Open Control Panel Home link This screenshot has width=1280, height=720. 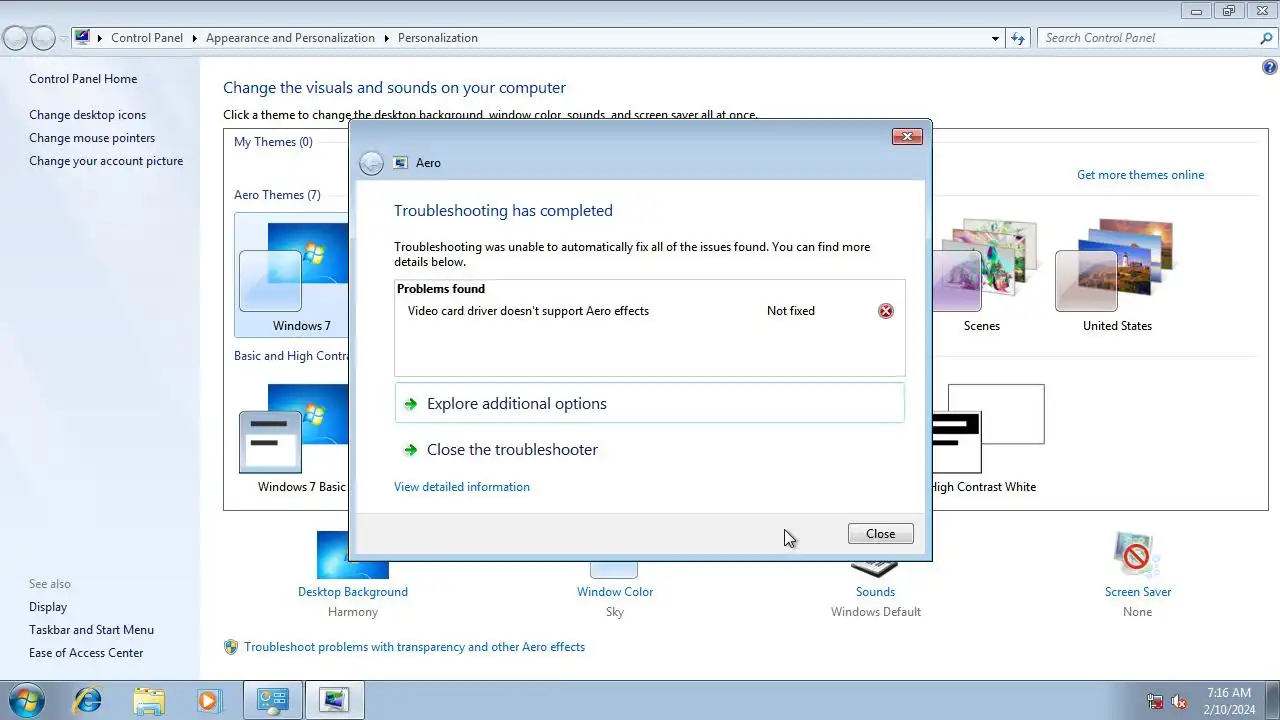point(83,79)
